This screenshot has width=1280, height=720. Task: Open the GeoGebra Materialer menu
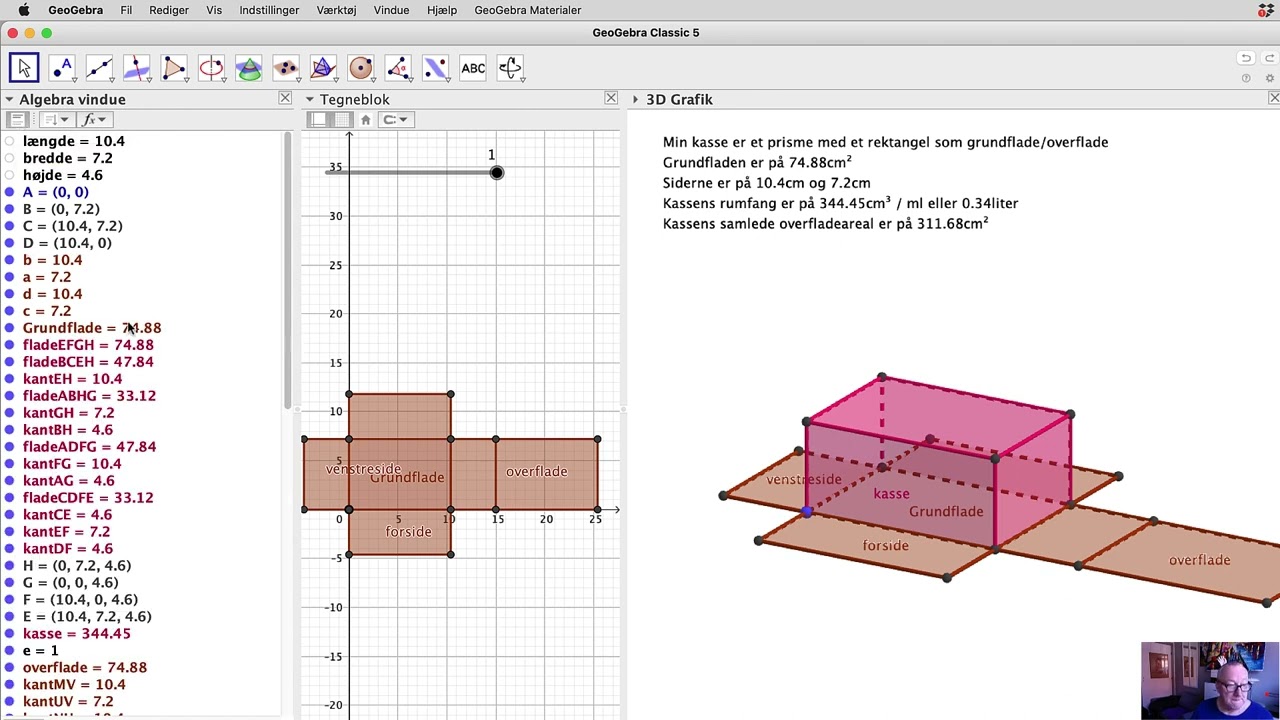pyautogui.click(x=527, y=10)
